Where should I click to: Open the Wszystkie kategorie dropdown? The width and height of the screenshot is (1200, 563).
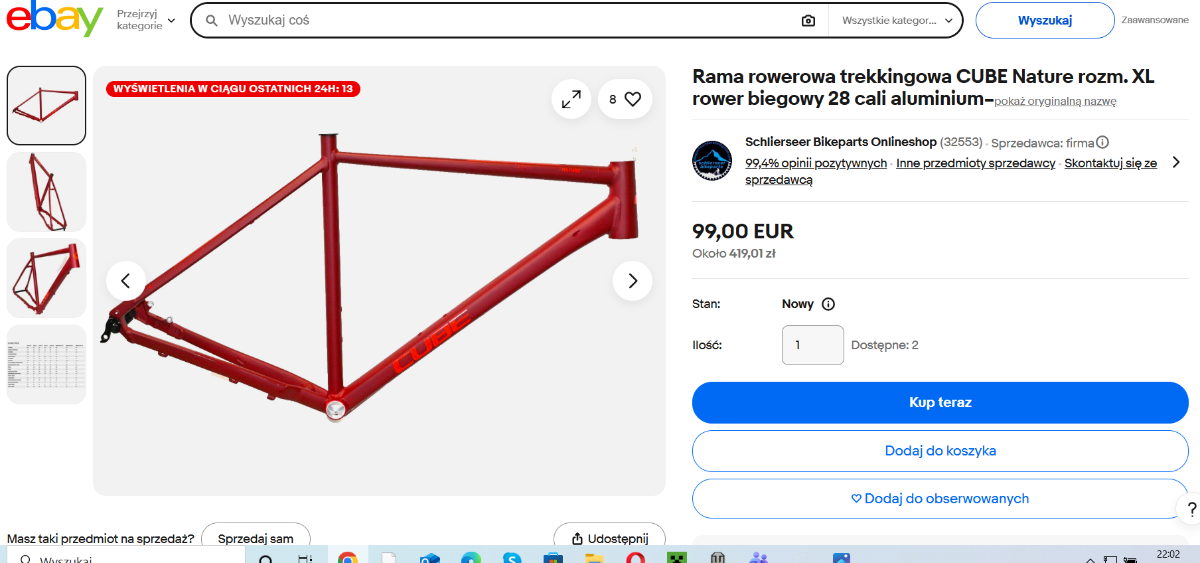[x=895, y=20]
